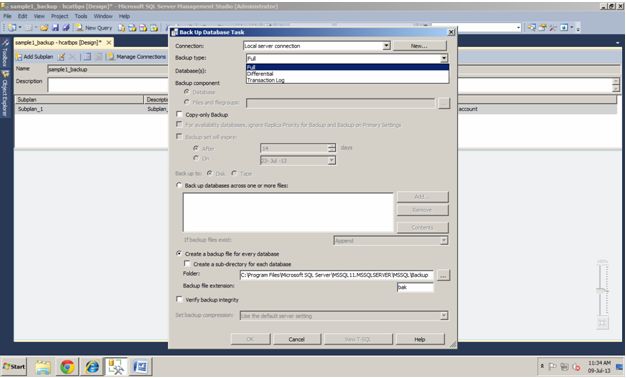Click the Backup type dropdown arrow
The height and width of the screenshot is (378, 626).
[x=444, y=59]
